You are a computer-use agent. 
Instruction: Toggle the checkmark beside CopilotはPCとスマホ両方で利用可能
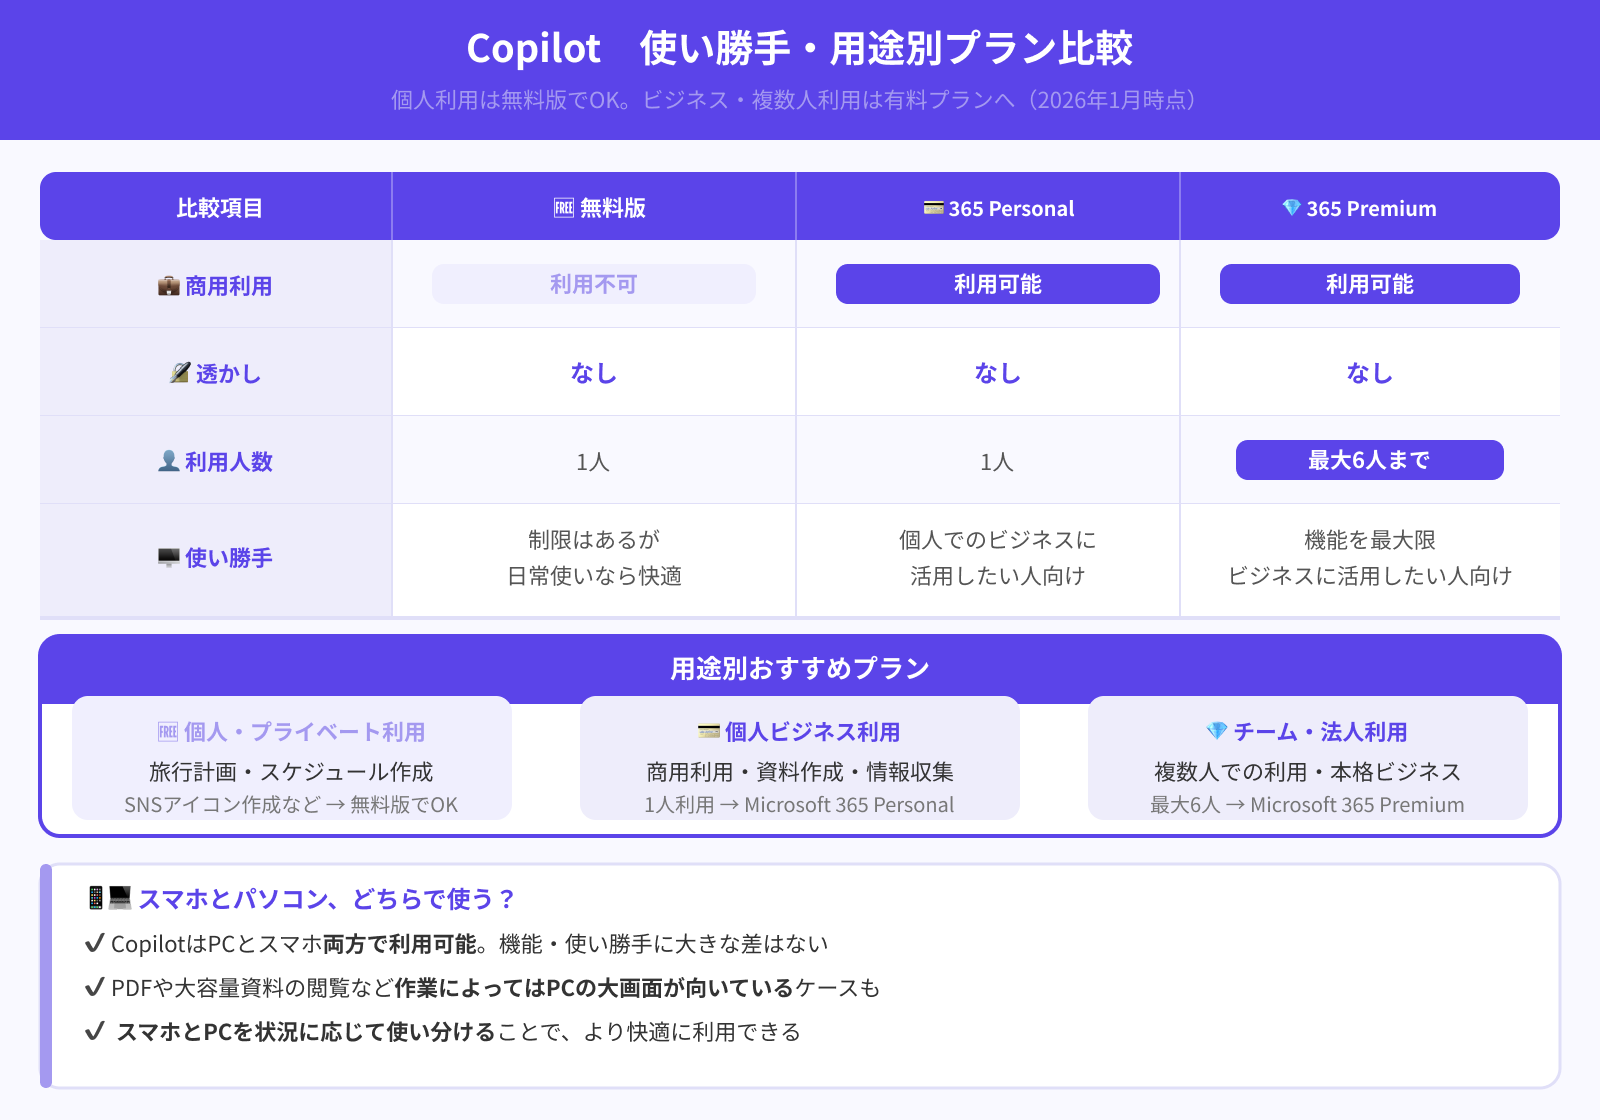96,941
